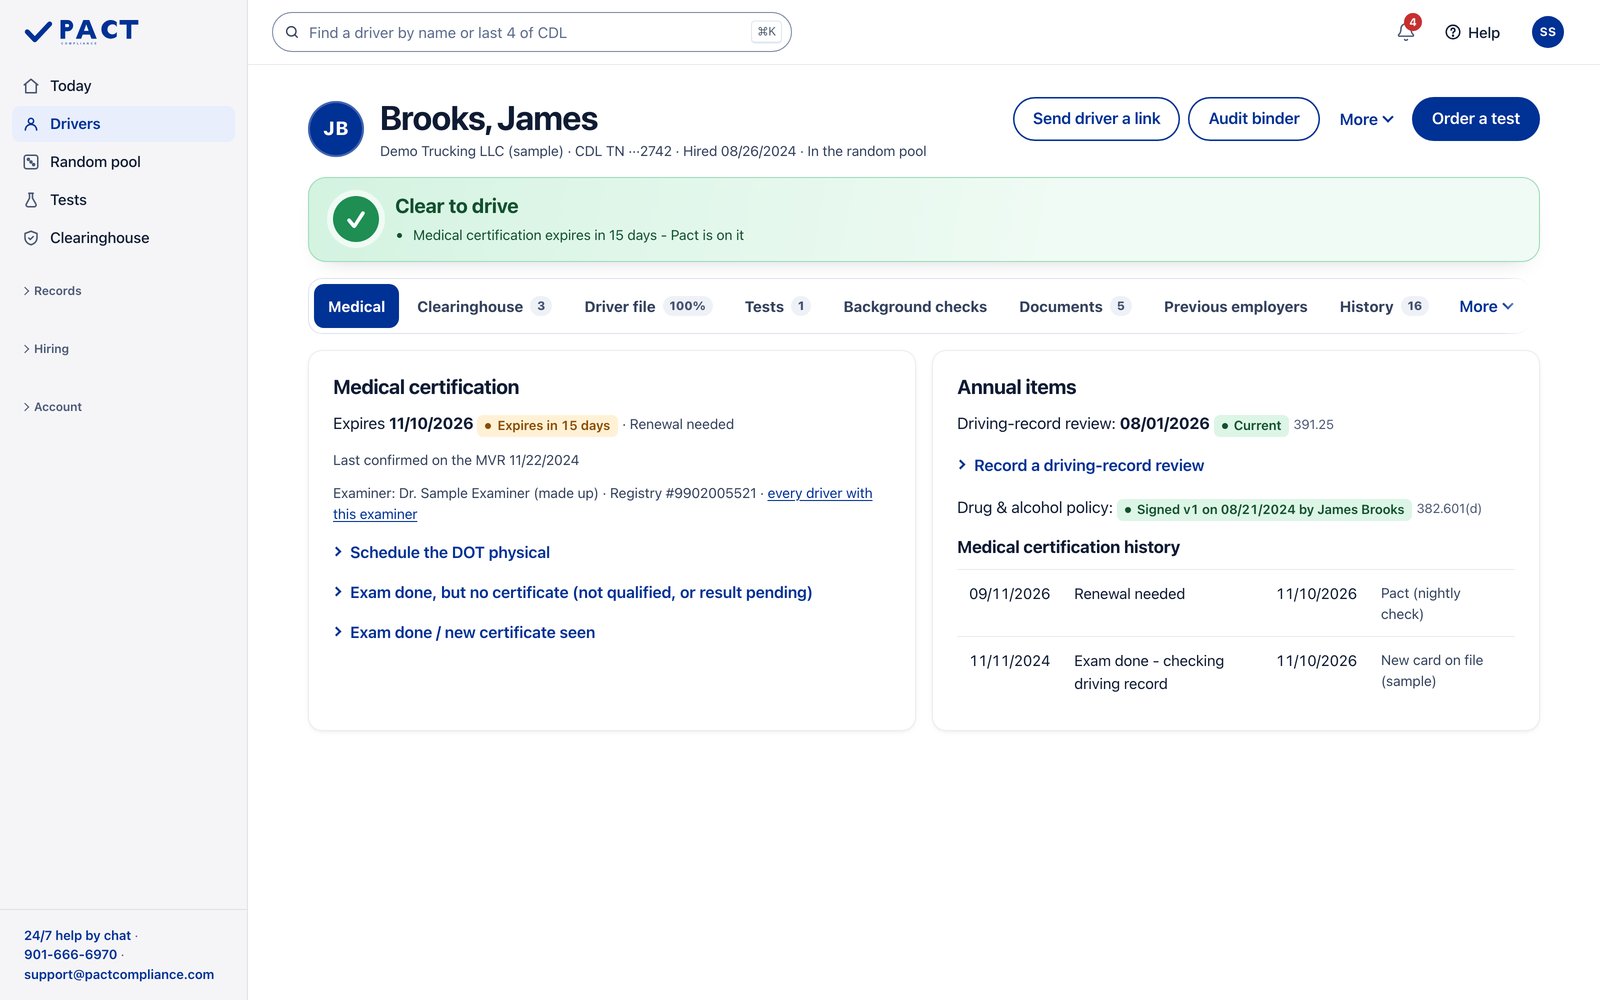
Task: Switch to the Clearinghouse tab
Action: click(484, 306)
